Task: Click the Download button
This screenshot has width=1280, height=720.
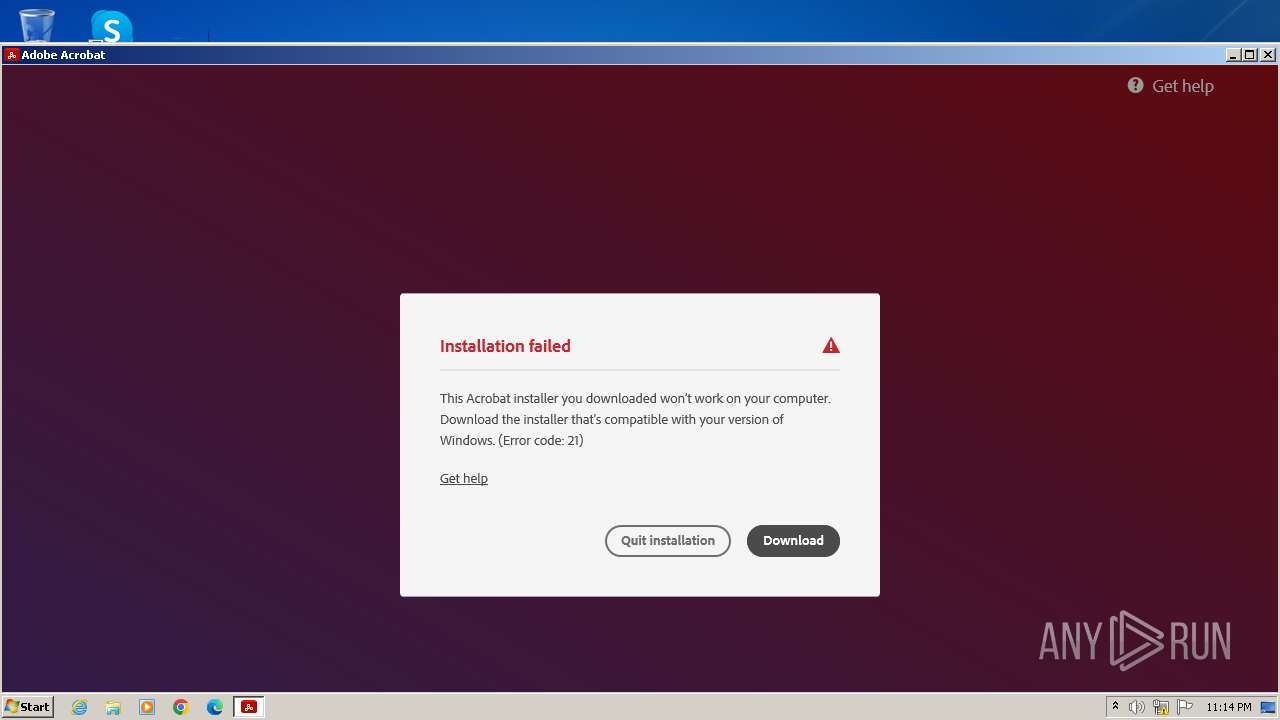Action: pyautogui.click(x=793, y=541)
